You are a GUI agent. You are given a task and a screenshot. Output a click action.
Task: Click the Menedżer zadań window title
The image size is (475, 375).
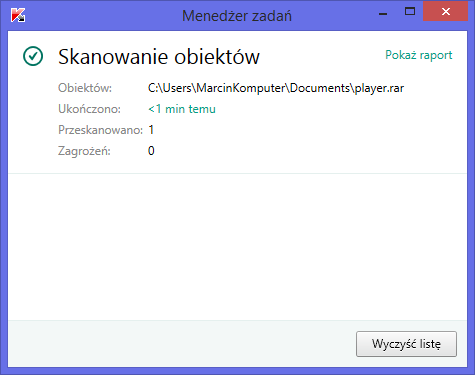pyautogui.click(x=237, y=16)
